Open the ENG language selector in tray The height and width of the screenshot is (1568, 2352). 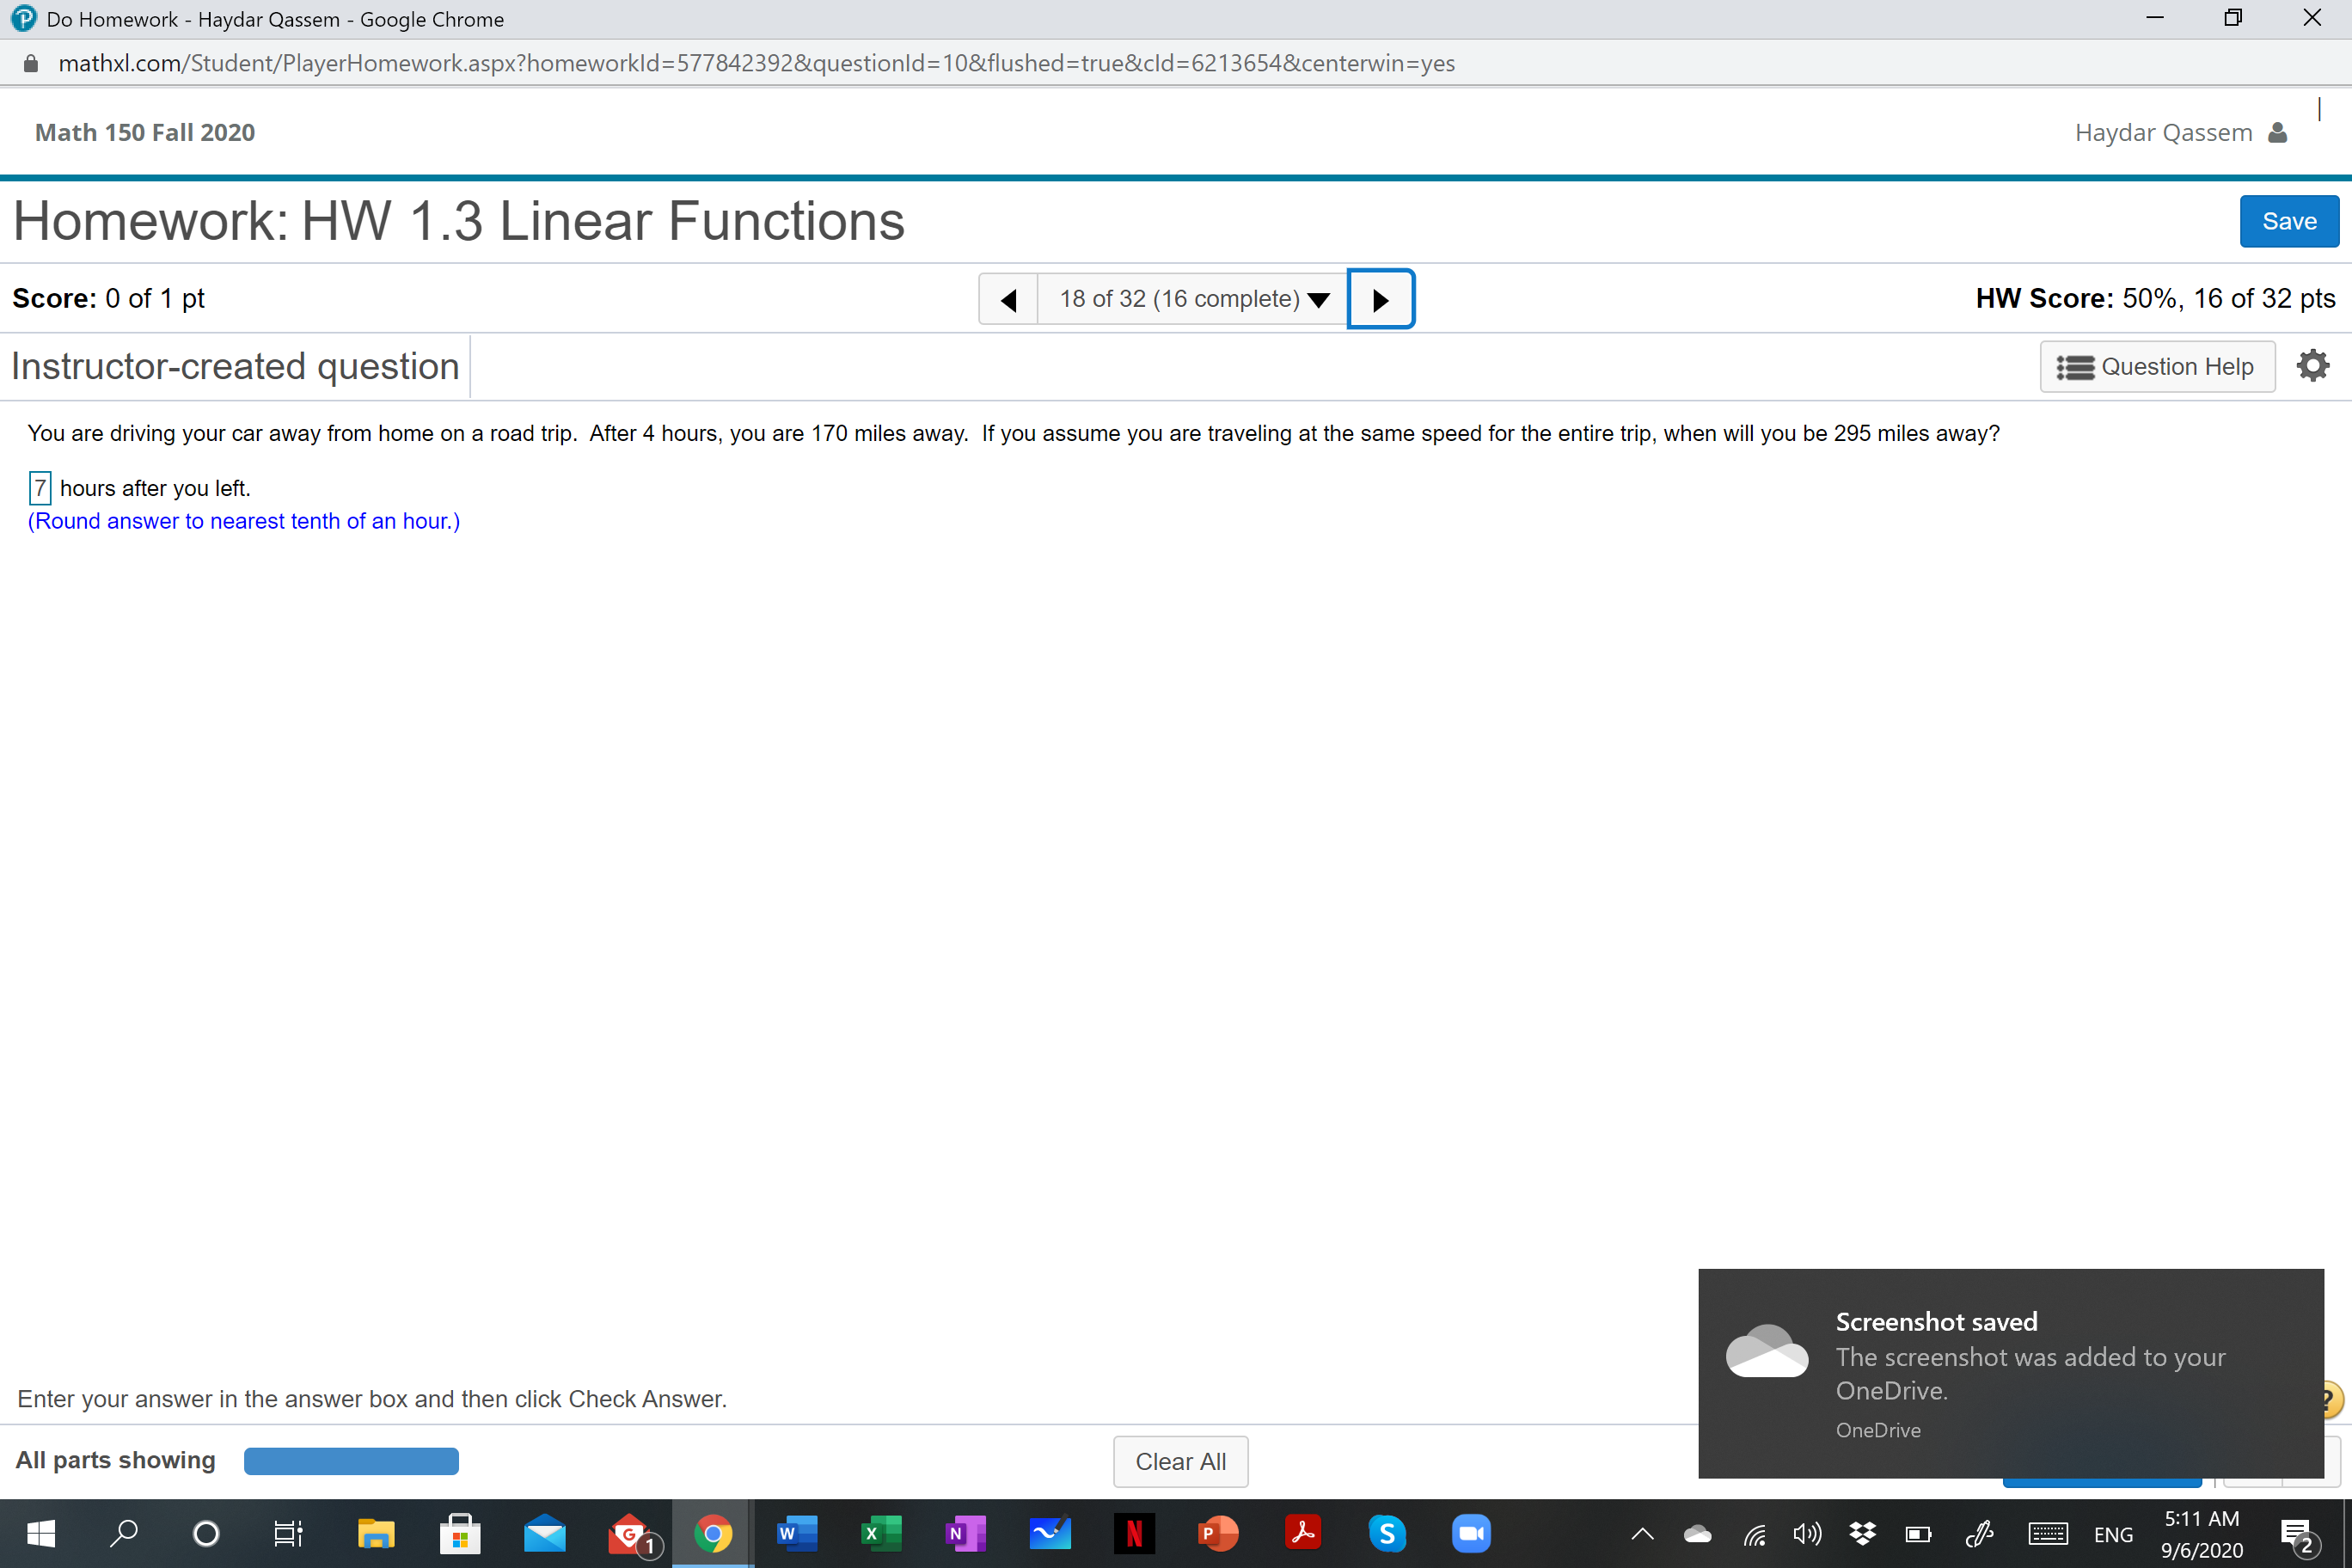click(x=2112, y=1534)
